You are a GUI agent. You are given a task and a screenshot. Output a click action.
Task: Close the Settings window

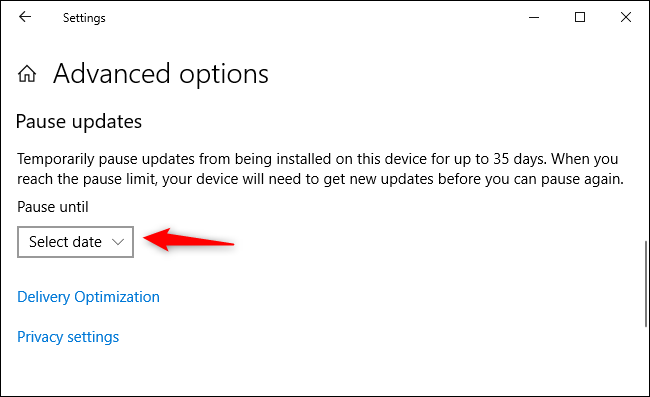click(x=626, y=17)
